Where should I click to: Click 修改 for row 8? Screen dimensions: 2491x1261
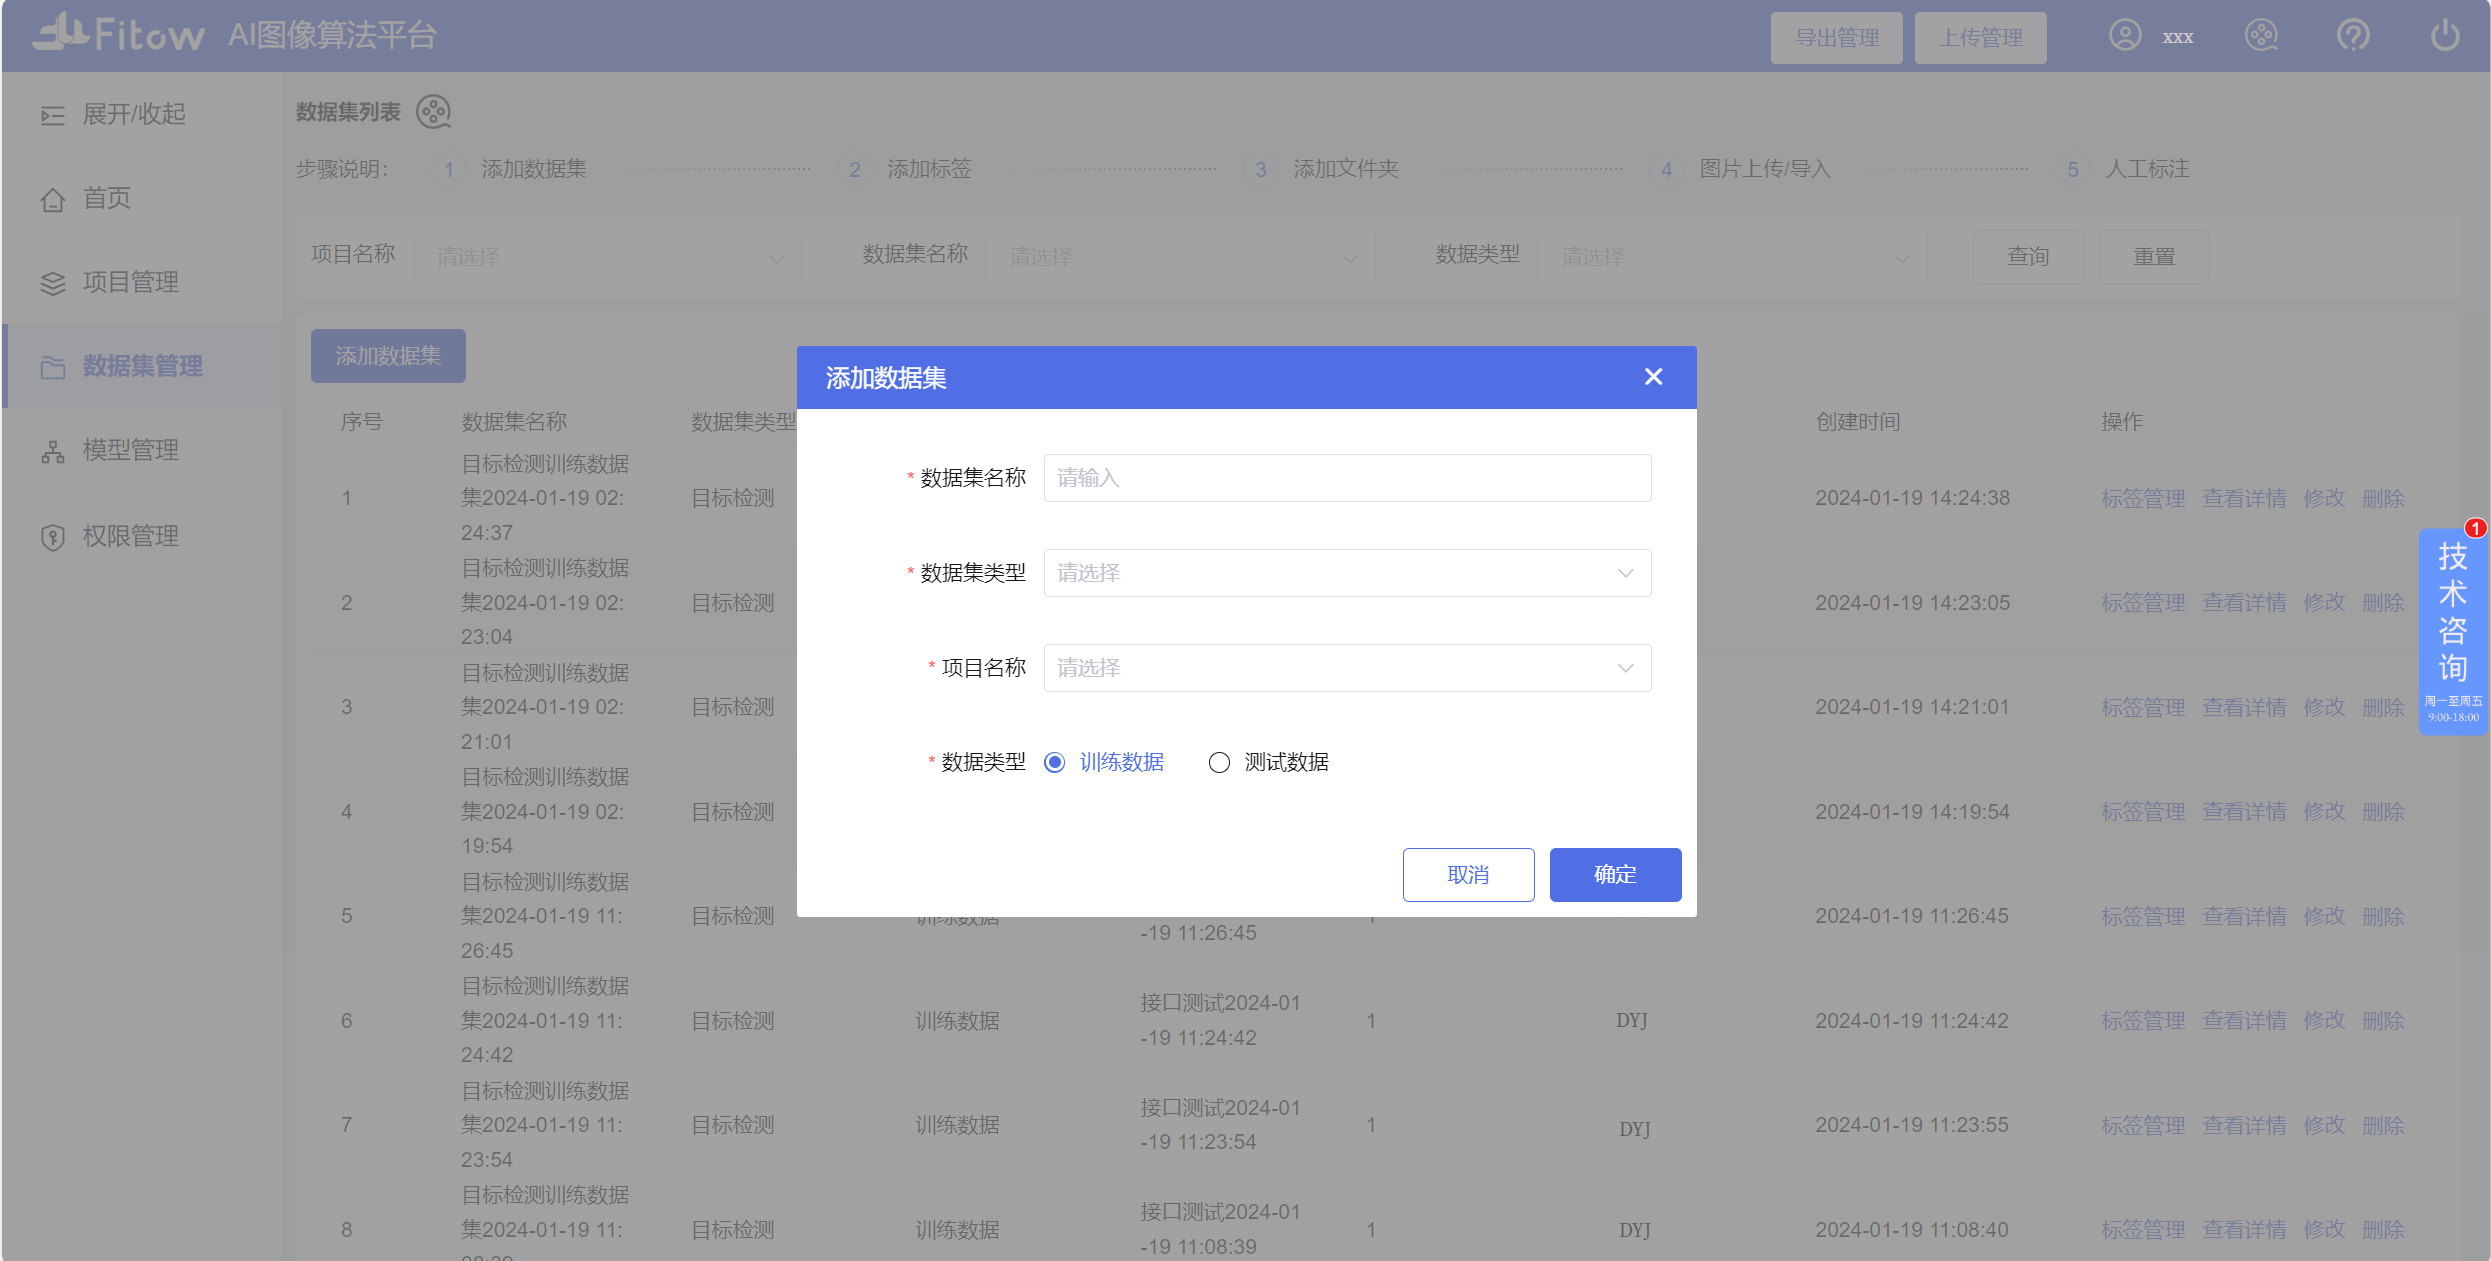point(2324,1230)
